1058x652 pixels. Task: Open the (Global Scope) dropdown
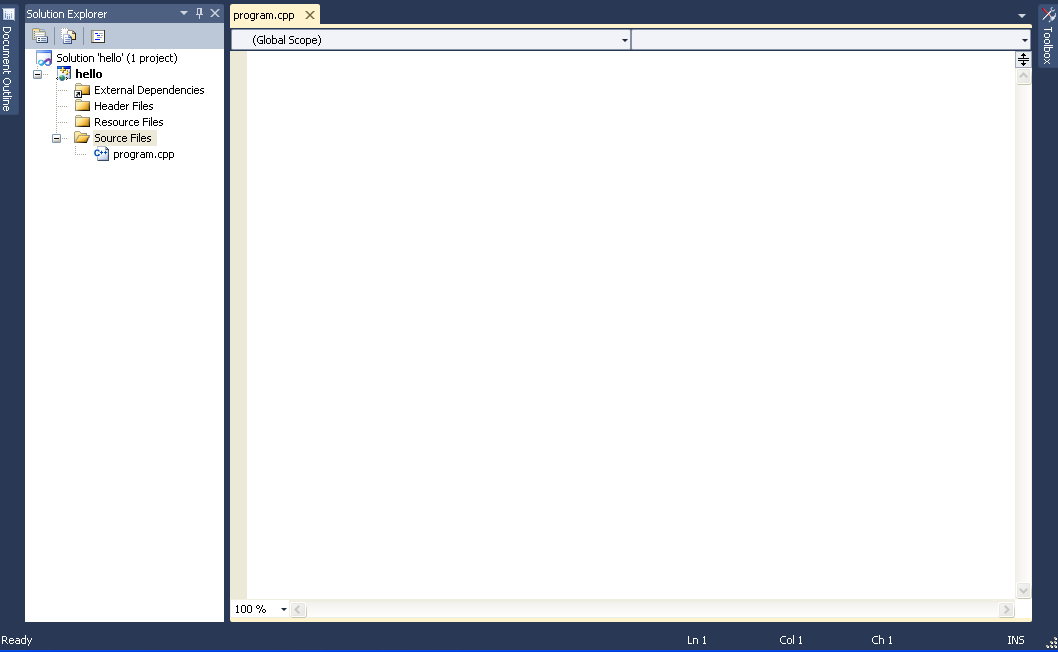click(625, 40)
